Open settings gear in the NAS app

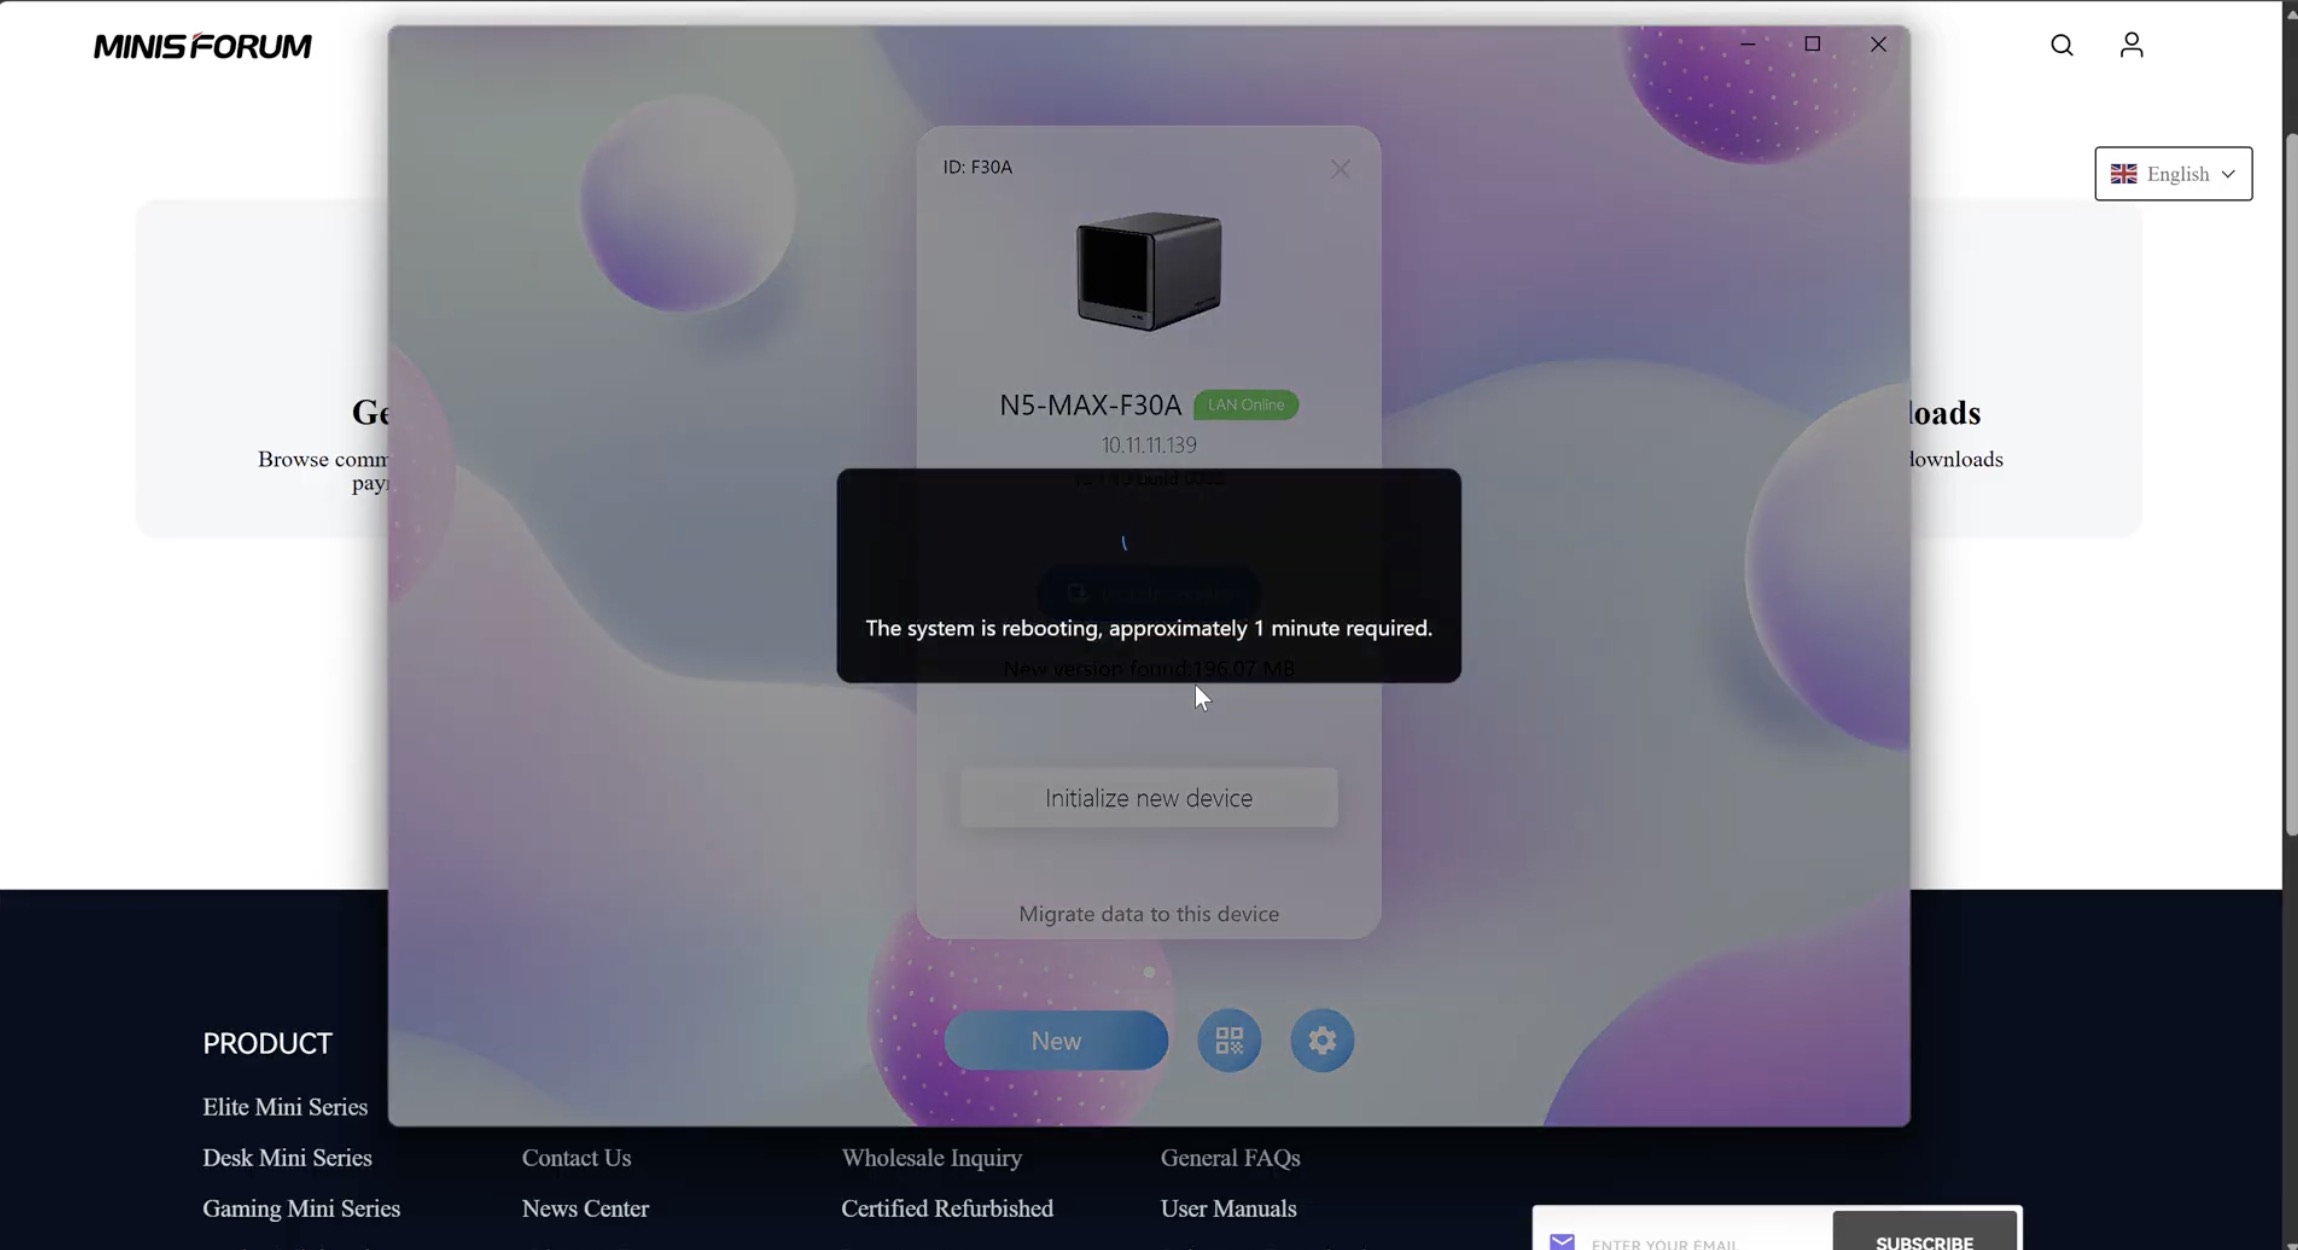1322,1040
